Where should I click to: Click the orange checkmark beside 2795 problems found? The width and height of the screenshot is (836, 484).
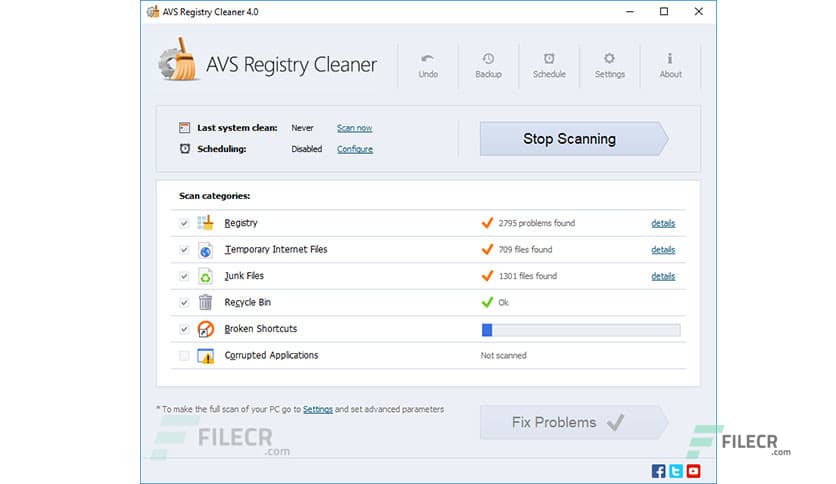coord(487,223)
